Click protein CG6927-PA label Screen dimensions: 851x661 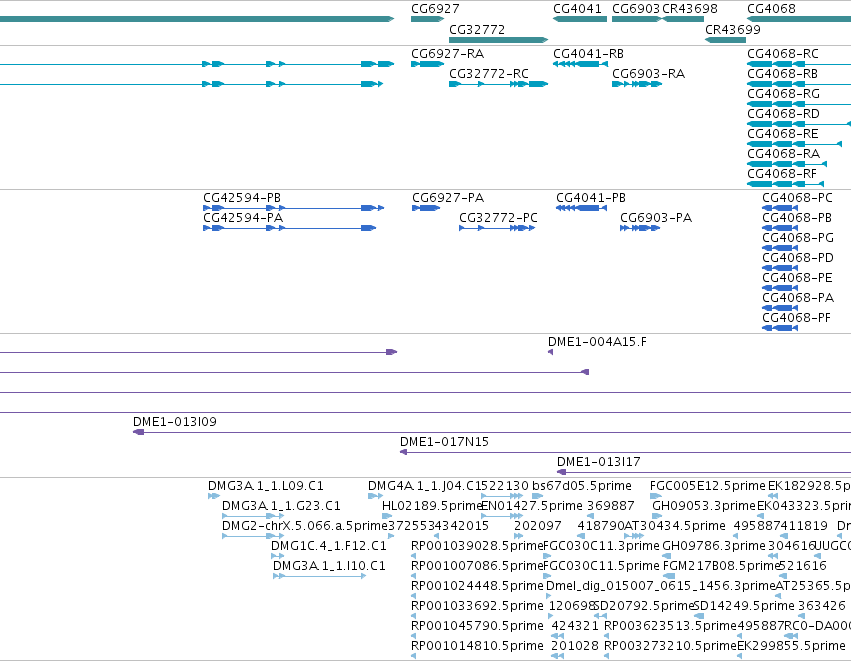coord(448,198)
